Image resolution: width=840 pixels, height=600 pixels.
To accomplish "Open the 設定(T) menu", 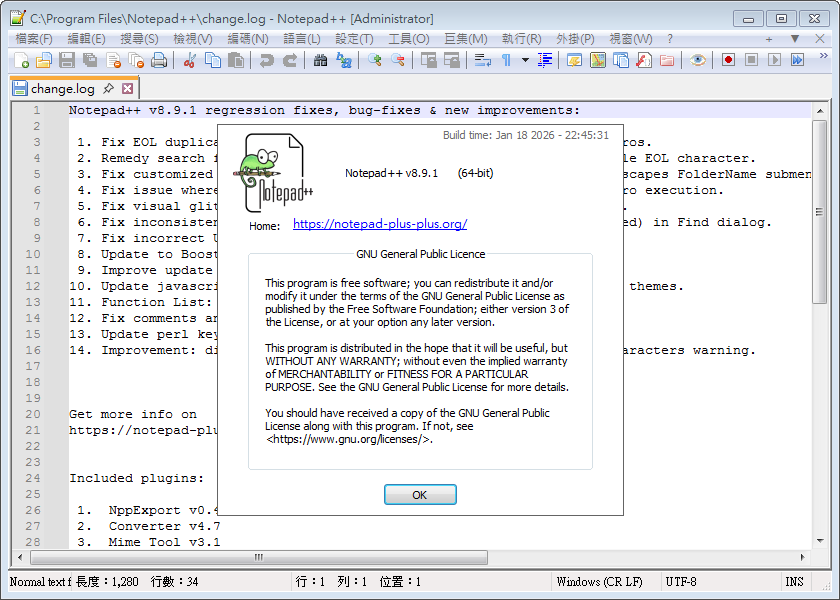I will point(354,39).
